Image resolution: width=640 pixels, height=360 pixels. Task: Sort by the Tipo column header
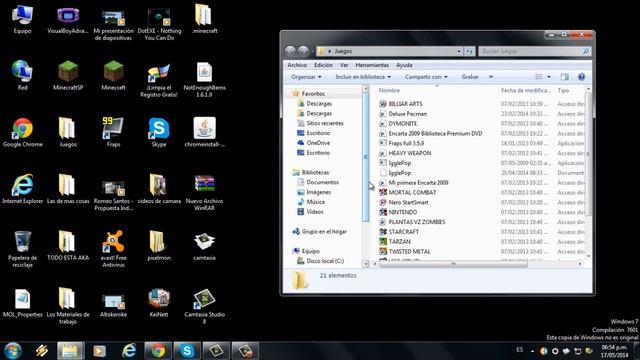(x=563, y=90)
